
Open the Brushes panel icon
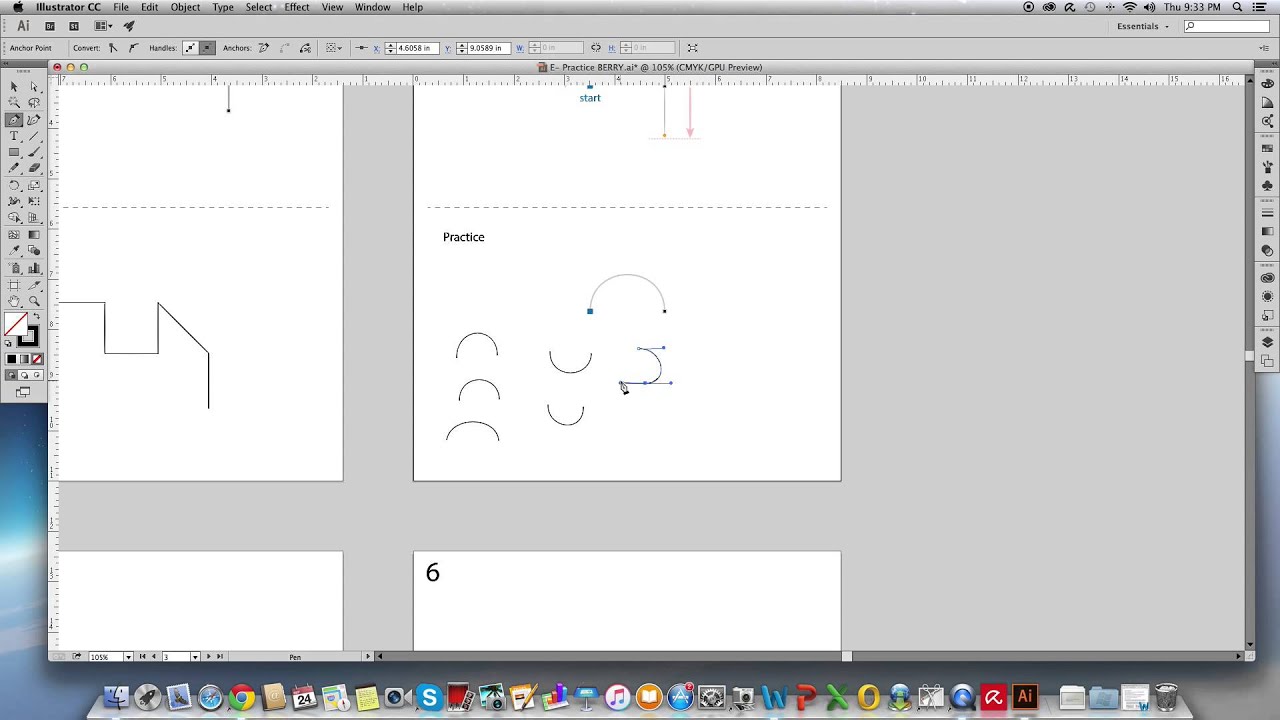1267,166
